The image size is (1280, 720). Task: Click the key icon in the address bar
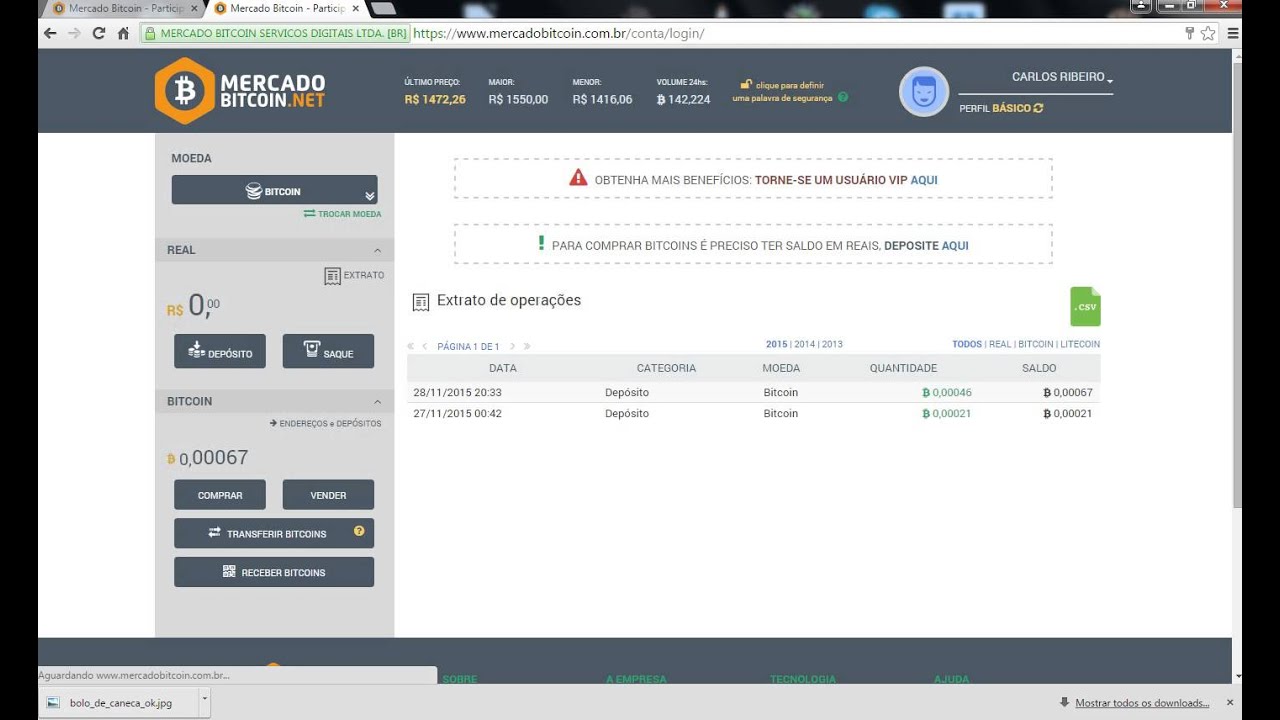pyautogui.click(x=1189, y=33)
